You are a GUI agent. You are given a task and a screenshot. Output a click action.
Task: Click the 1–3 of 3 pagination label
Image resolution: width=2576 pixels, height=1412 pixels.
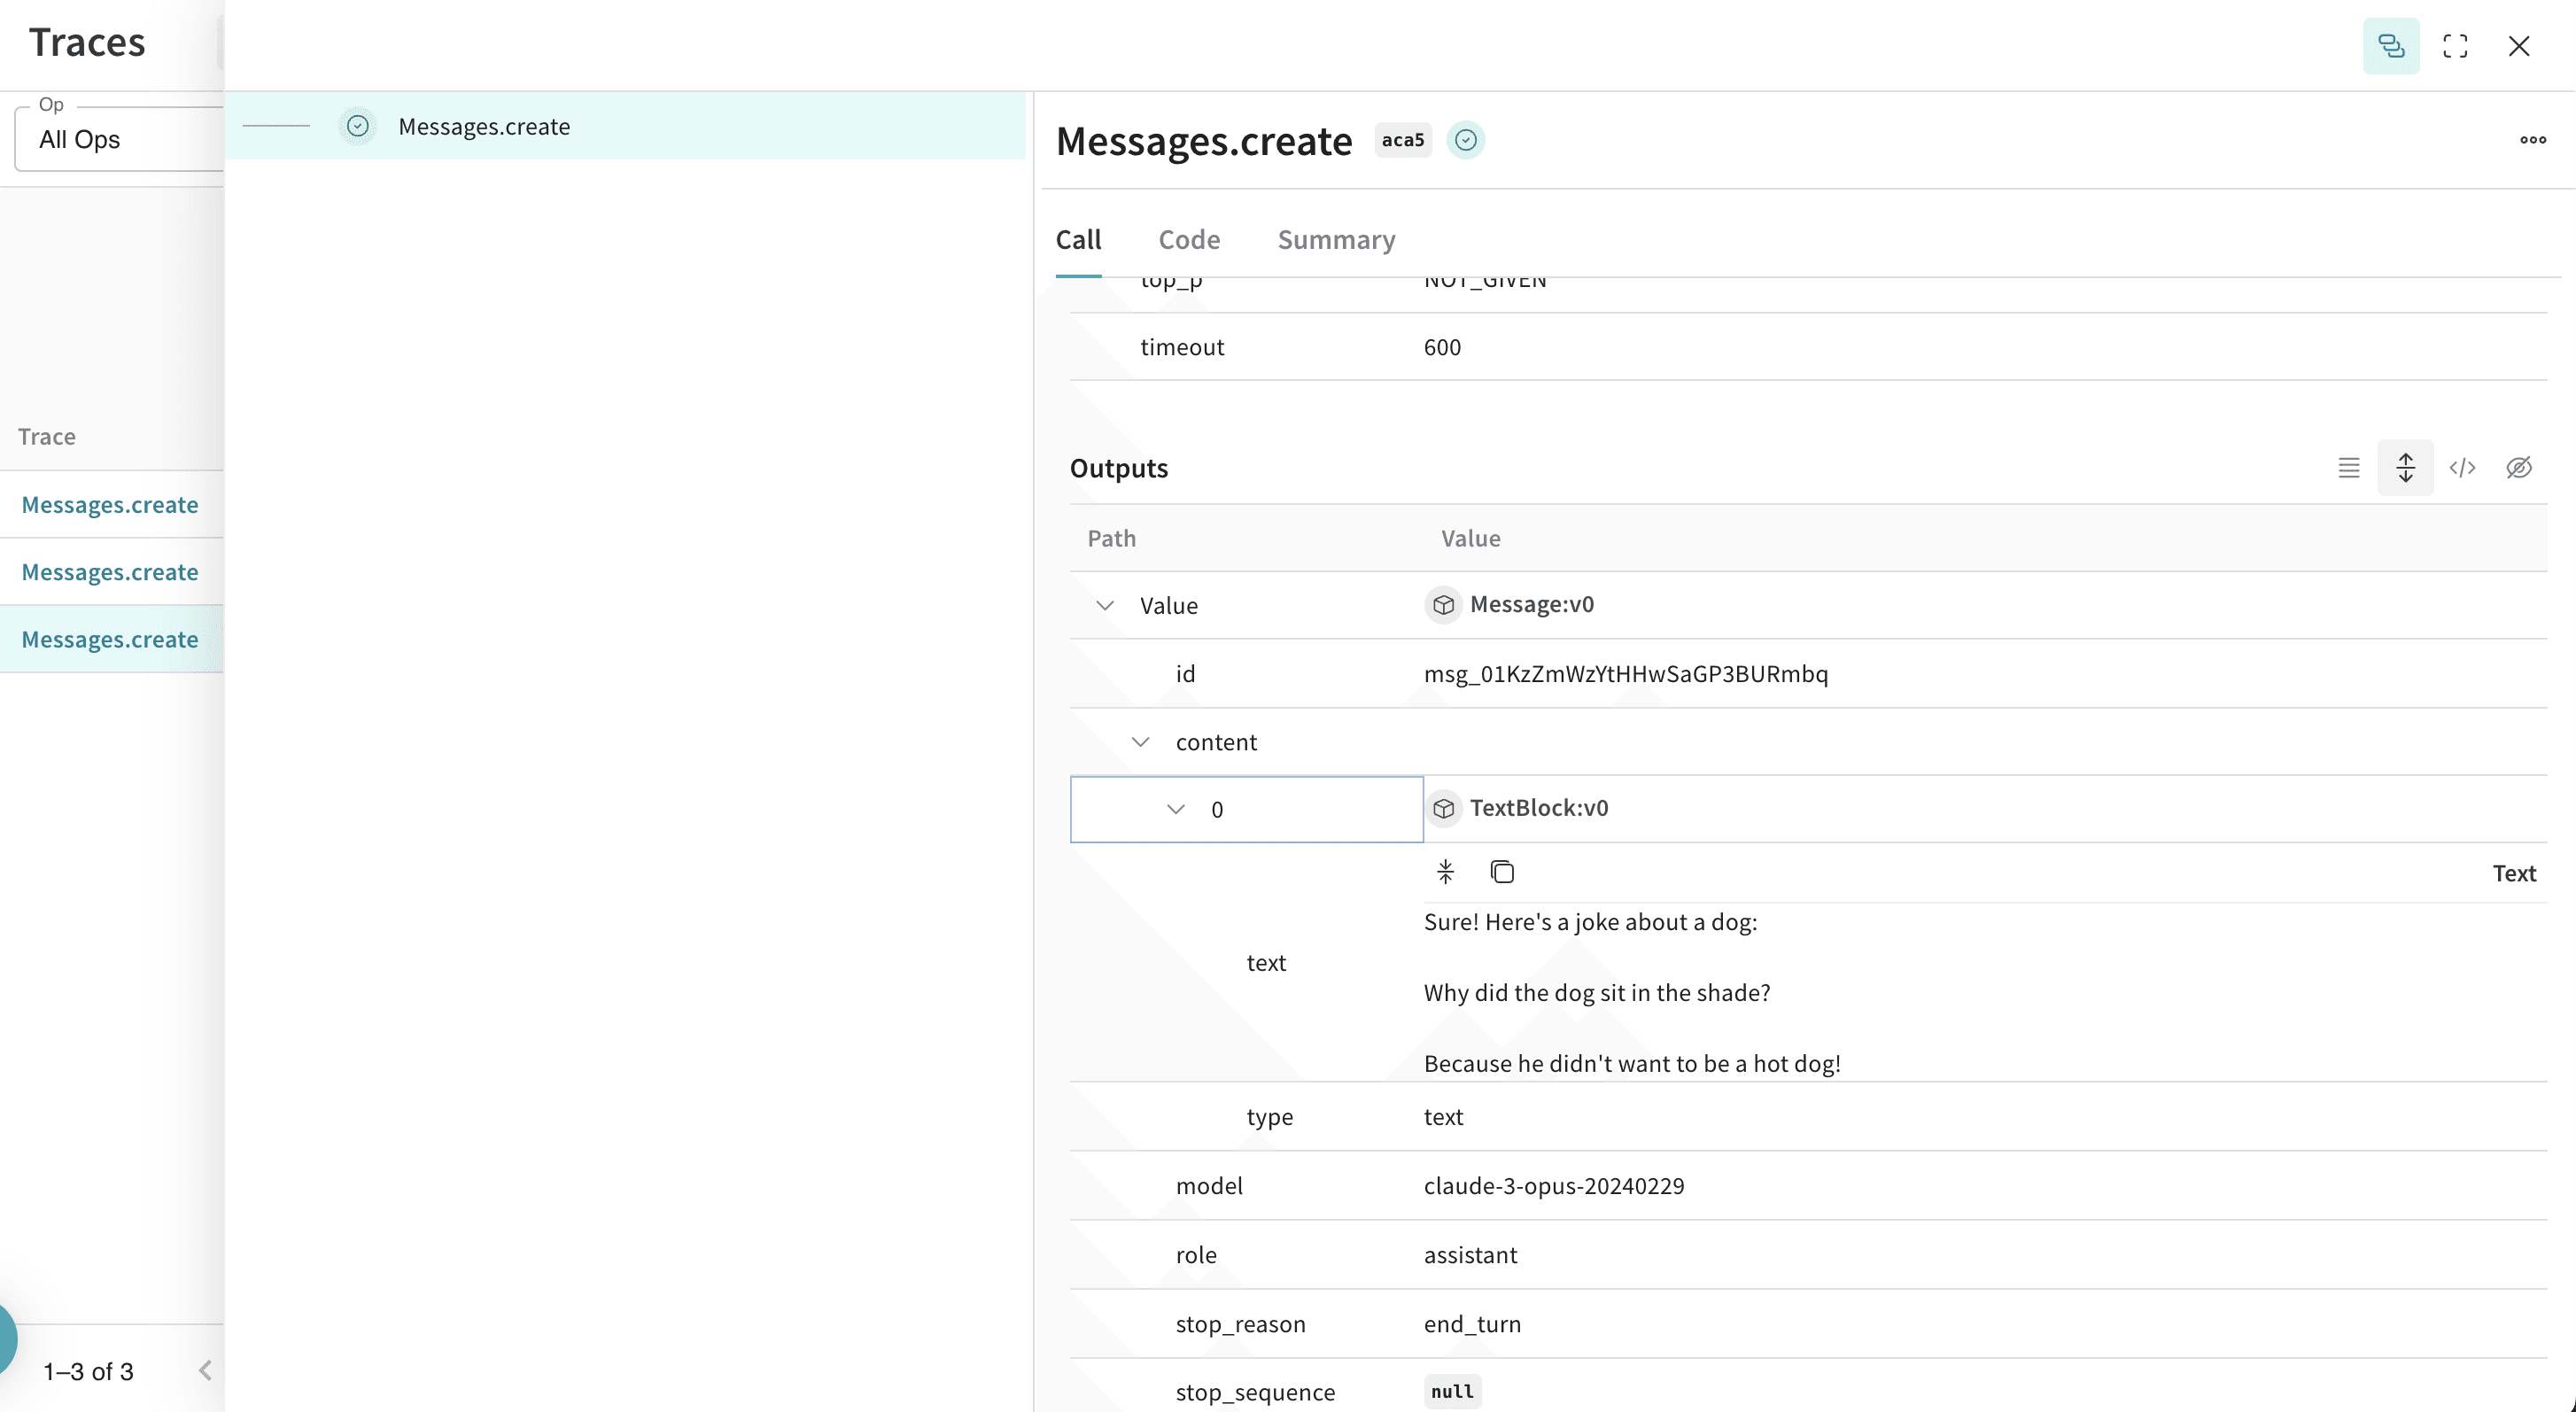[88, 1371]
